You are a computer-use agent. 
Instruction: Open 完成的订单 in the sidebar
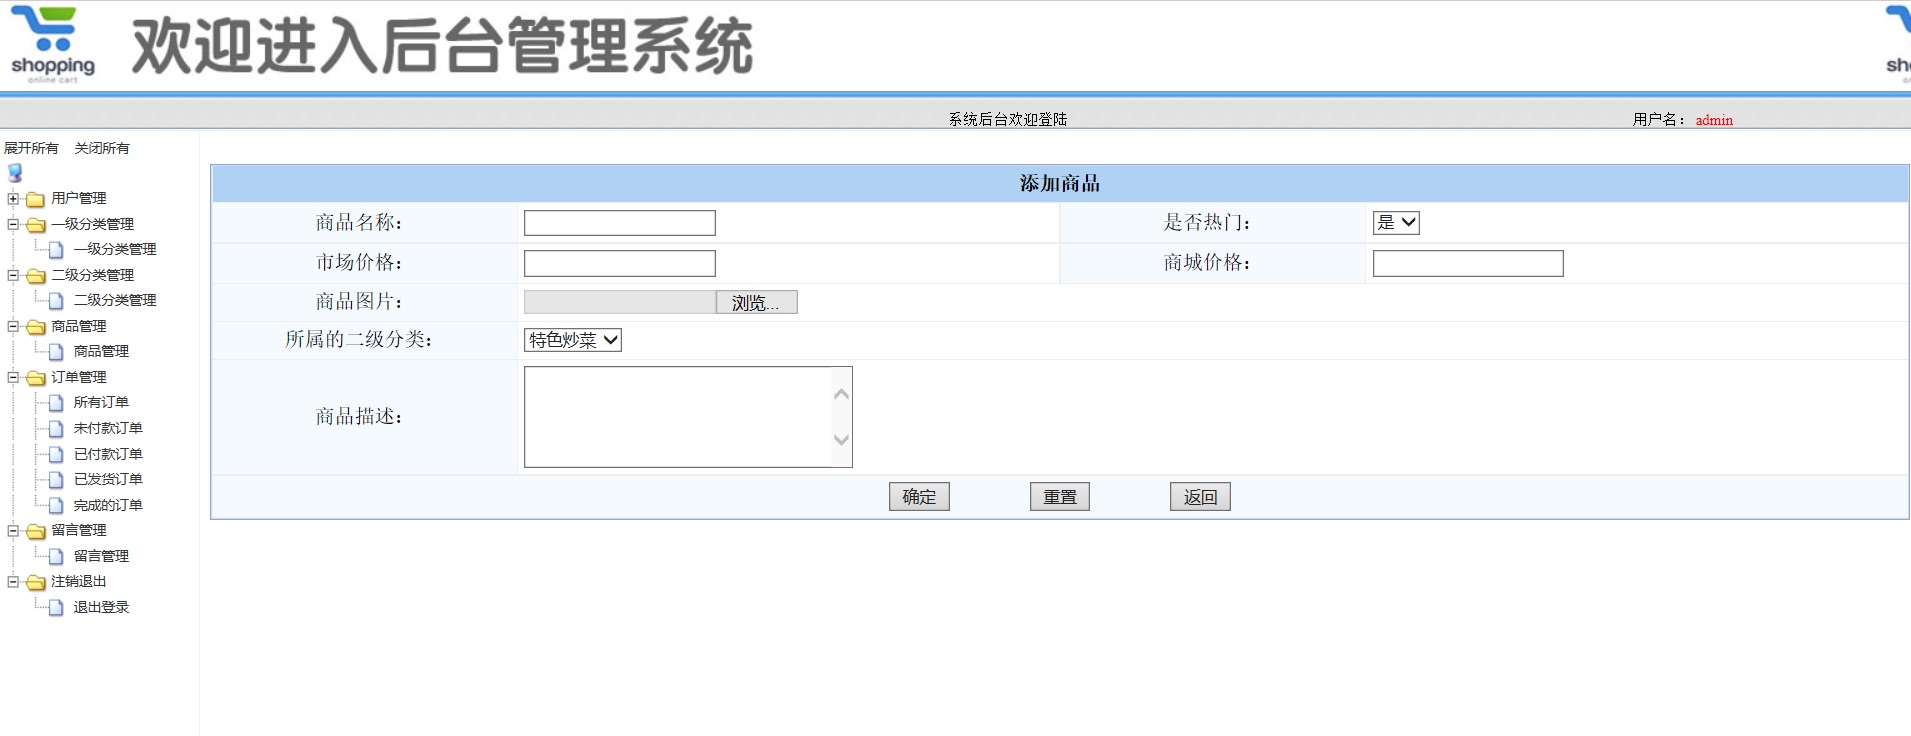point(108,505)
